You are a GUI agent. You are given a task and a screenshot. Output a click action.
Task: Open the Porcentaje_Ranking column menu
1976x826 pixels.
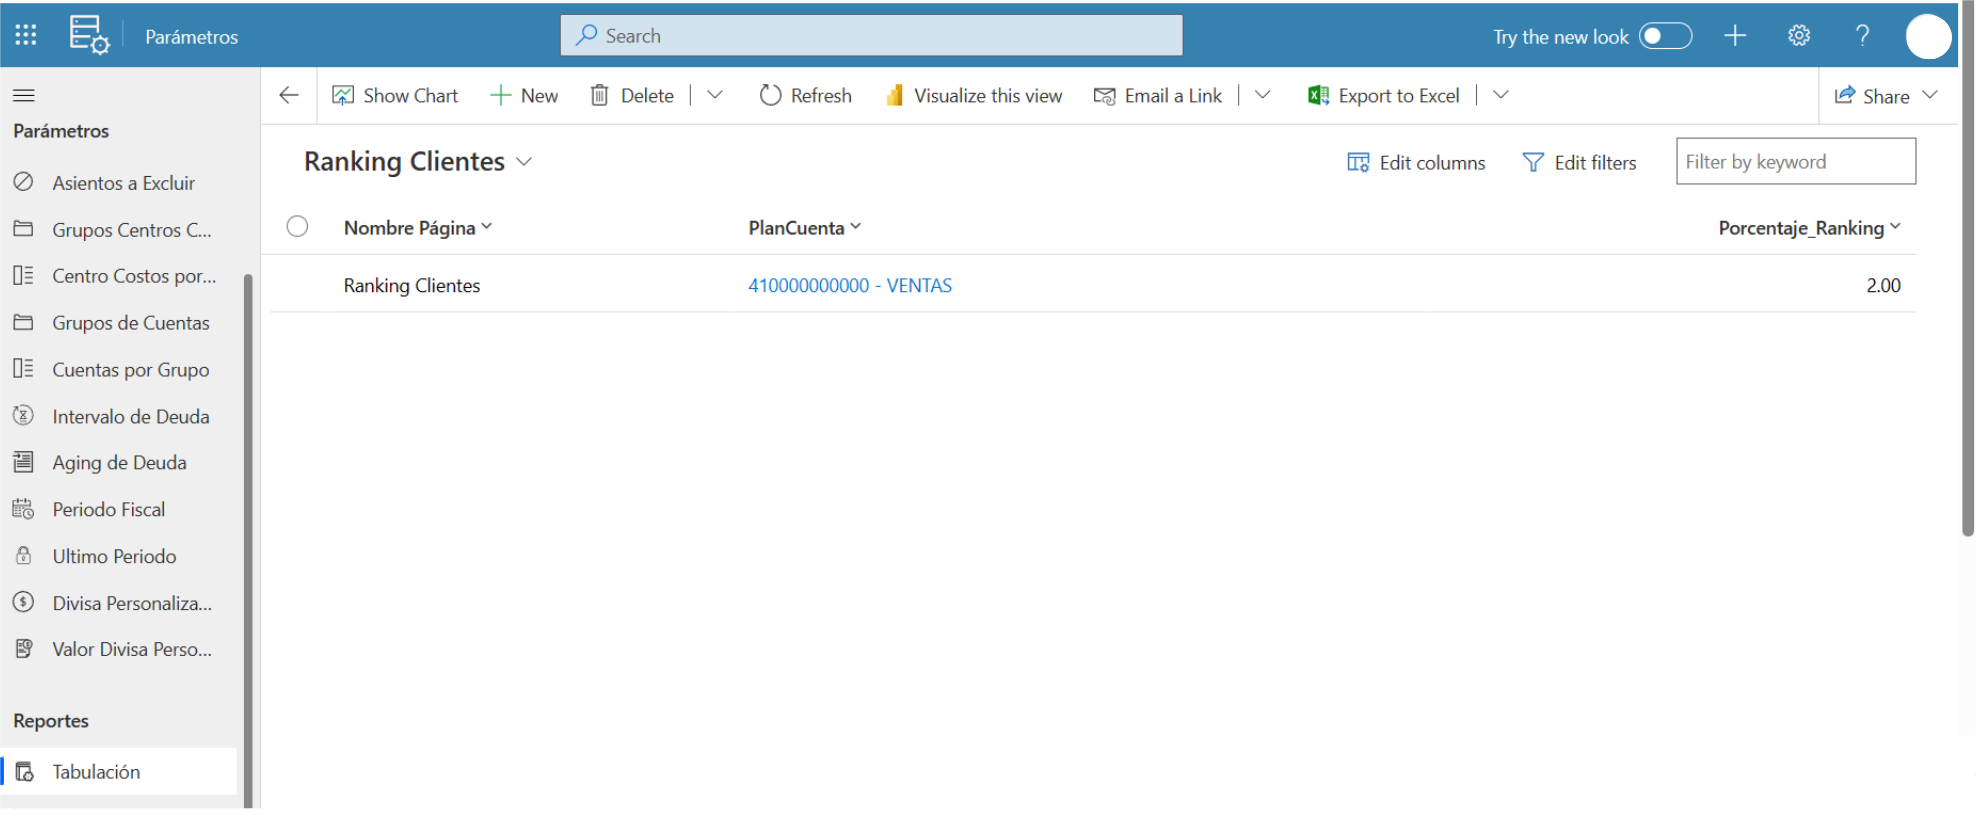coord(1895,227)
